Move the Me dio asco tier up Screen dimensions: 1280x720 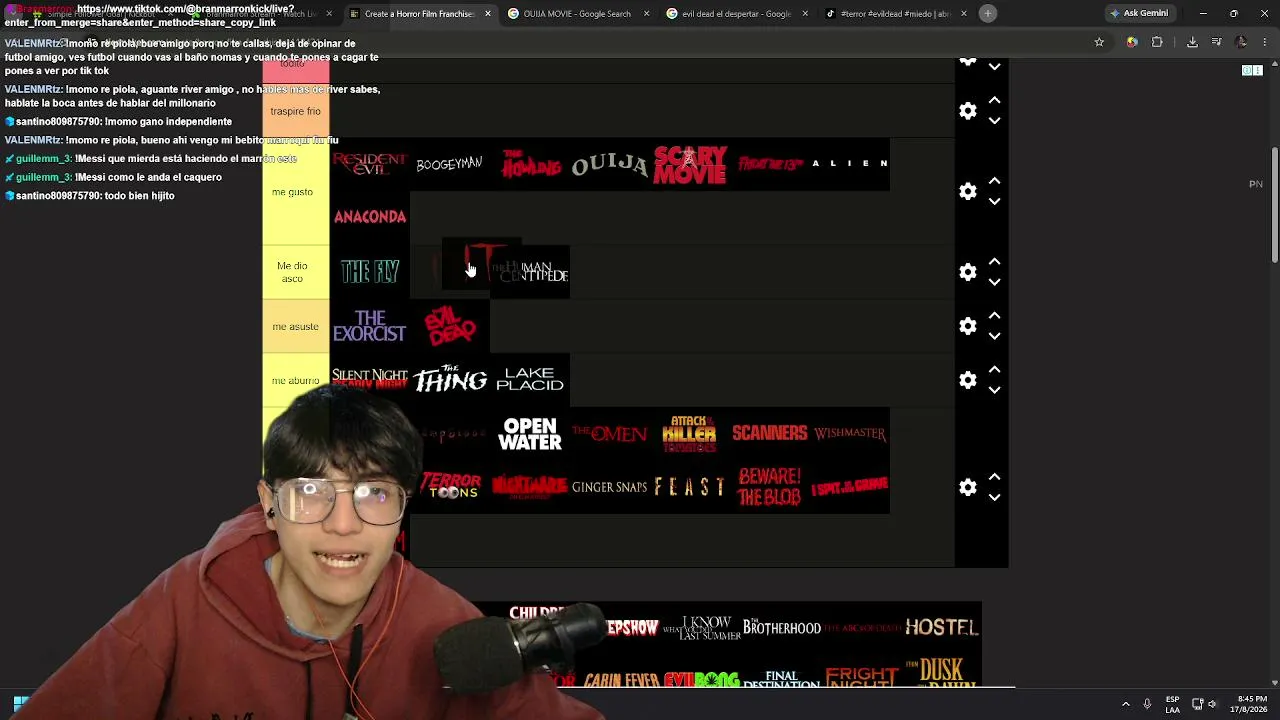pyautogui.click(x=994, y=262)
